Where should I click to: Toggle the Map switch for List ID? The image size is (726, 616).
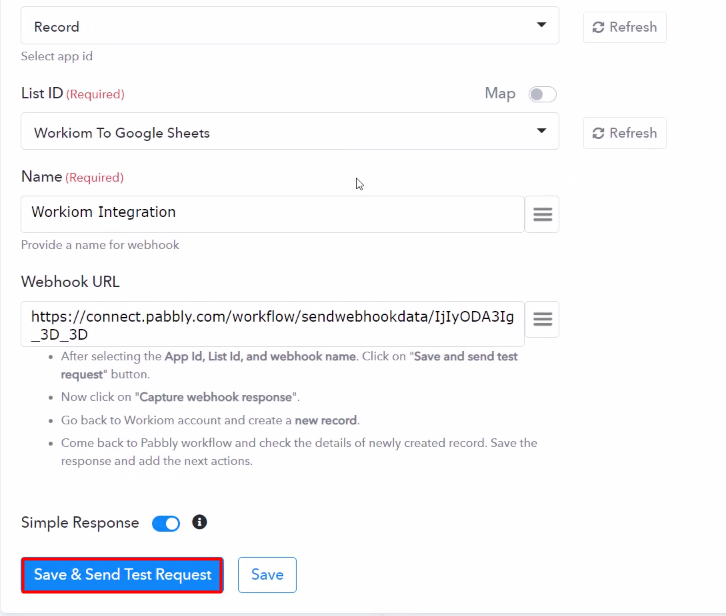[x=542, y=94]
